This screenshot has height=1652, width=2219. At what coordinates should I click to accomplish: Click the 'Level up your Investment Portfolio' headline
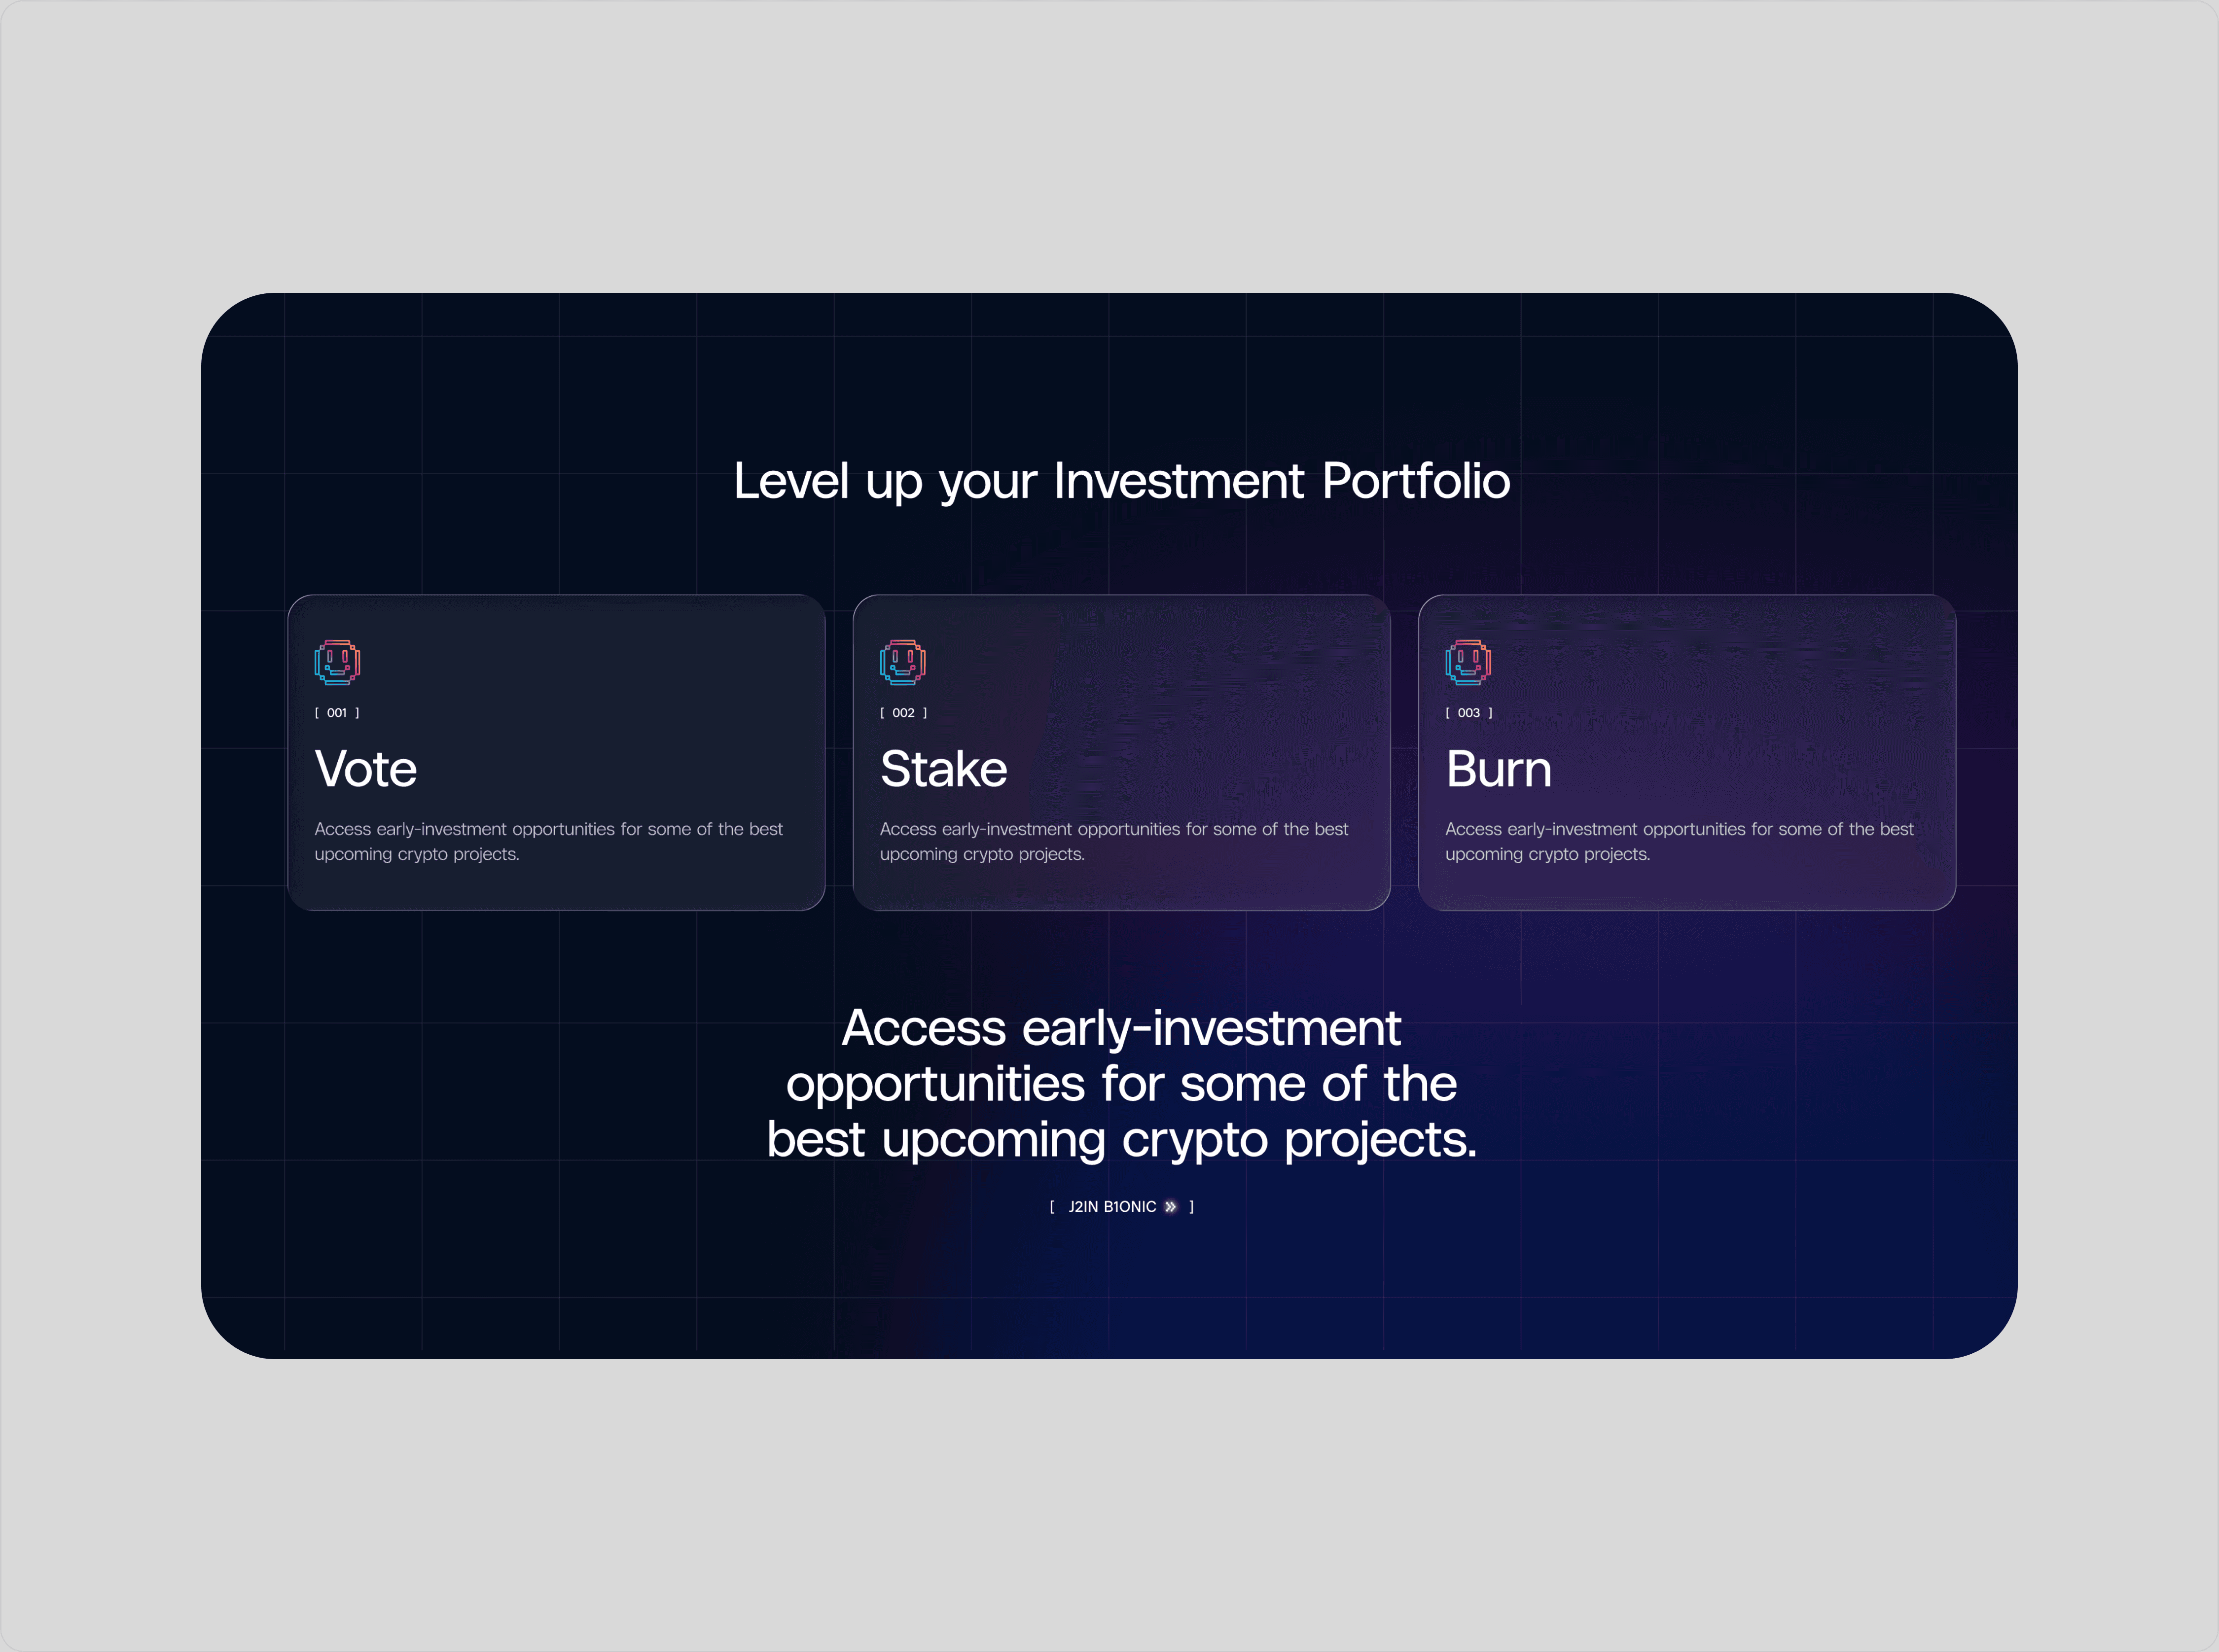pyautogui.click(x=1122, y=482)
